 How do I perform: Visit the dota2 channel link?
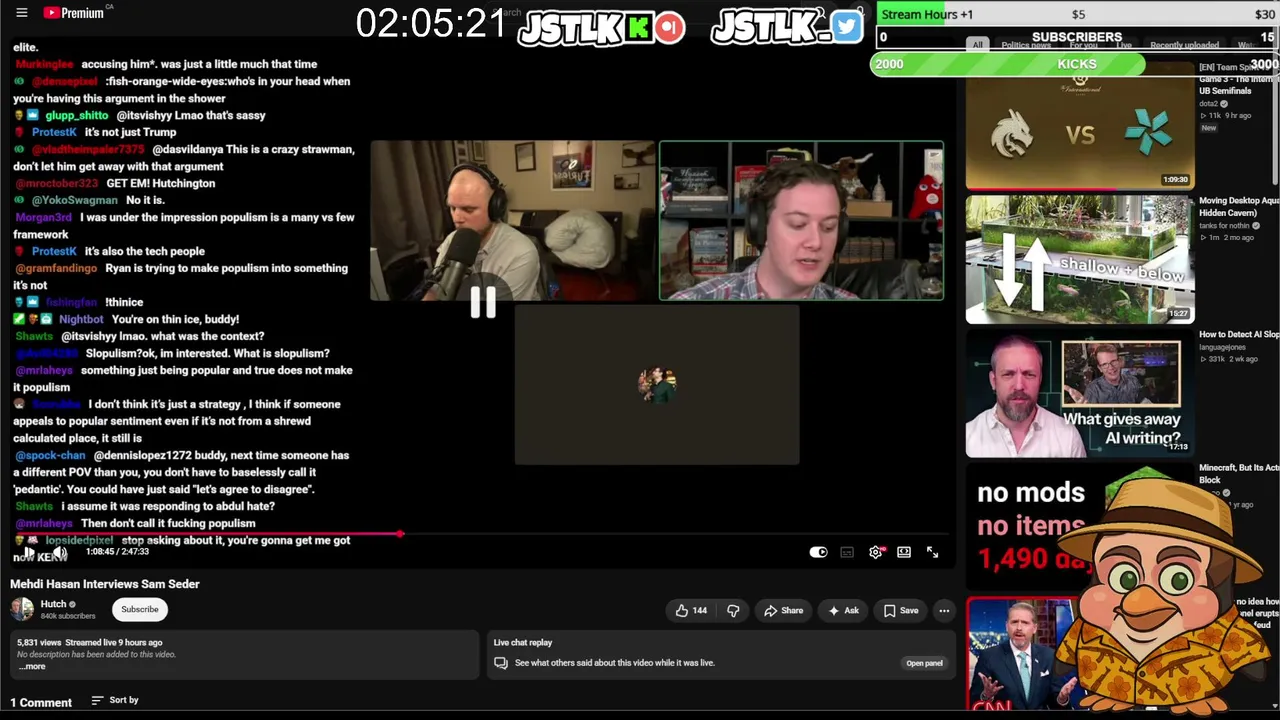[x=1209, y=104]
